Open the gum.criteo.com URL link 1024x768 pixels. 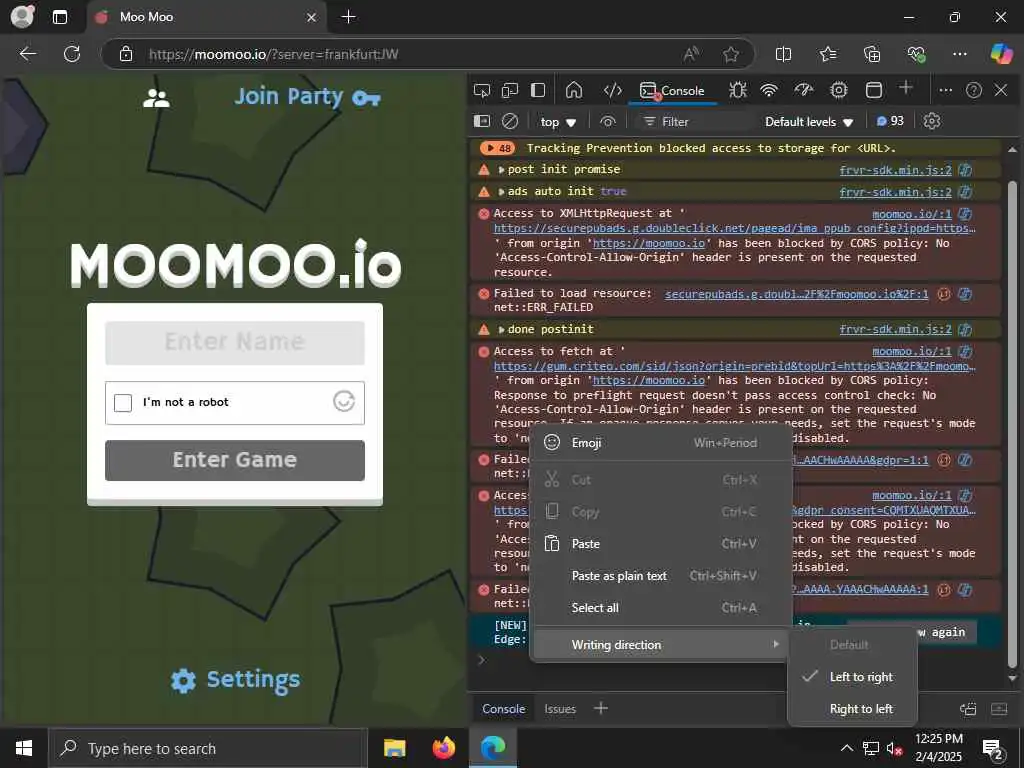point(735,366)
